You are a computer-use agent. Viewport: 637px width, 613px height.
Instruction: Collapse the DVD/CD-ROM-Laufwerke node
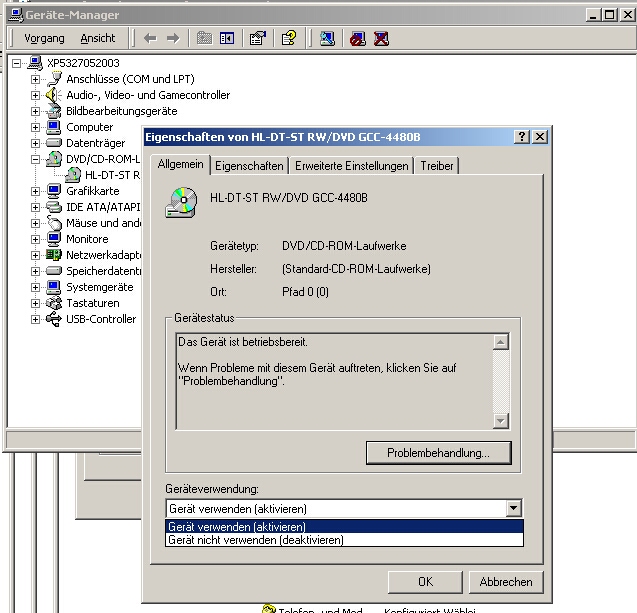(x=35, y=159)
